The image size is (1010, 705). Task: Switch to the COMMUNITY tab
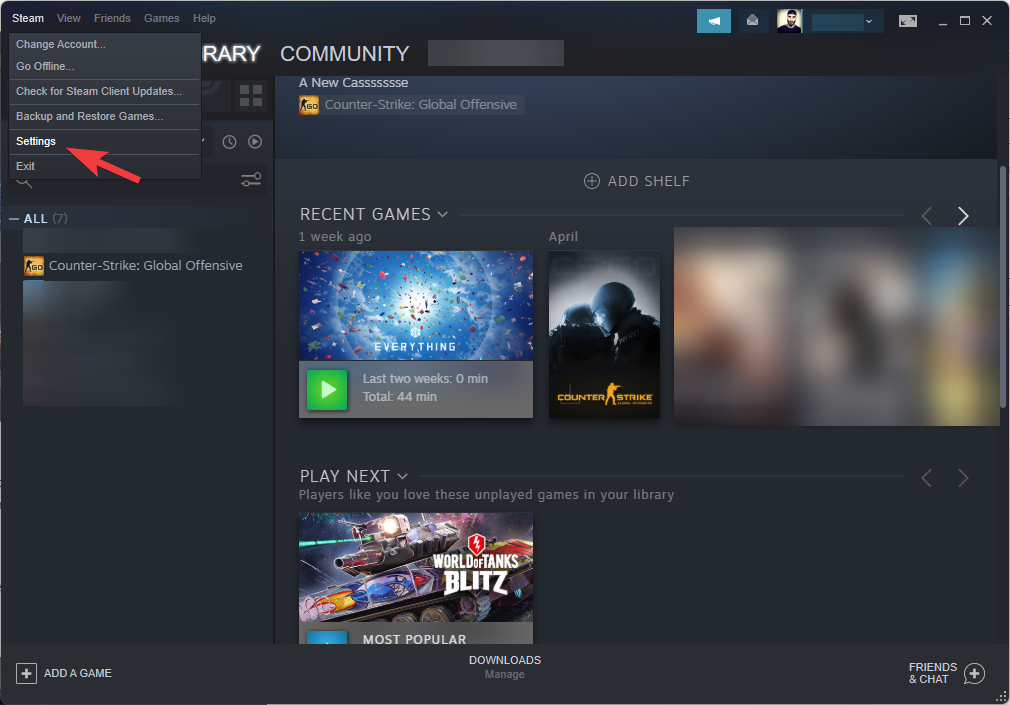tap(345, 53)
